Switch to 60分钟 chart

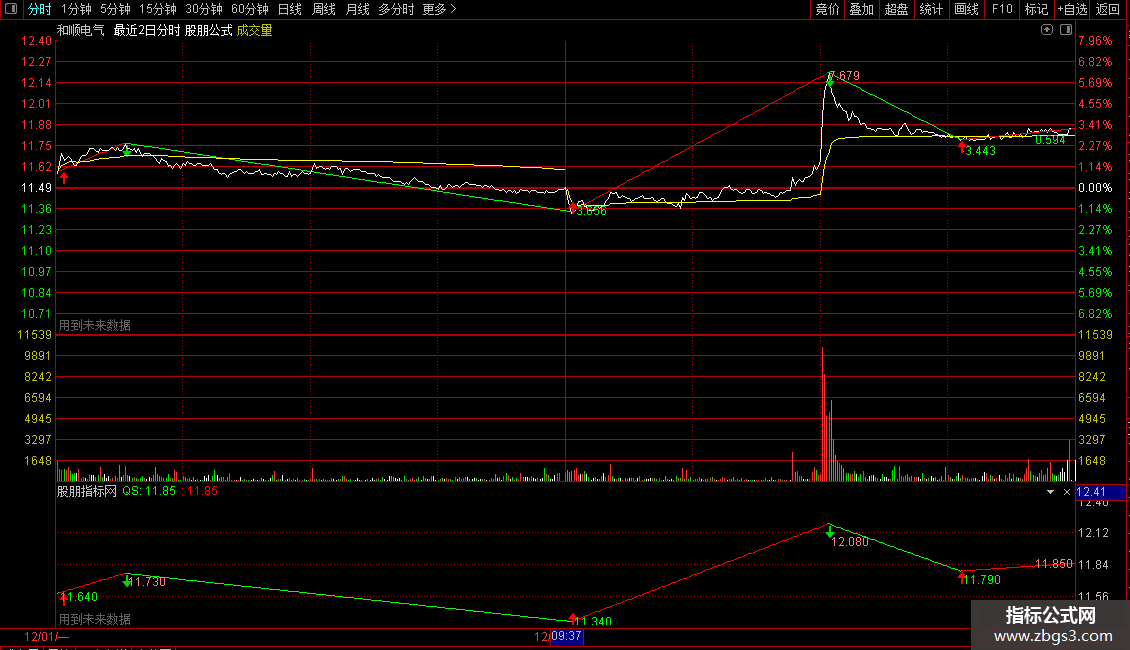(x=249, y=9)
